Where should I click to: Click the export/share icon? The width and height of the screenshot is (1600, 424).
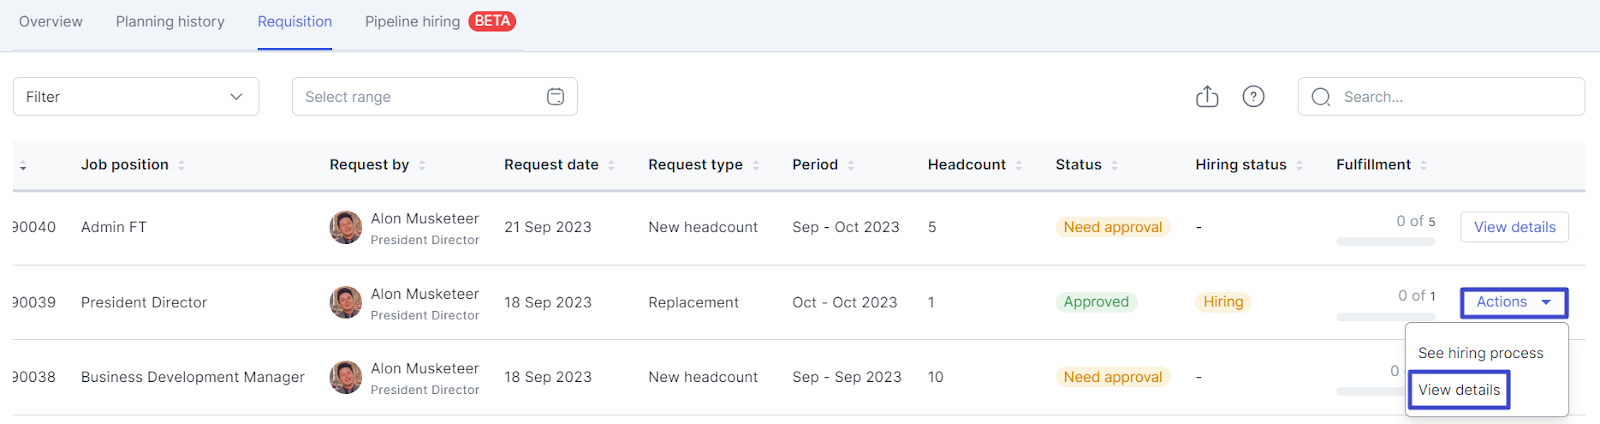pos(1207,97)
